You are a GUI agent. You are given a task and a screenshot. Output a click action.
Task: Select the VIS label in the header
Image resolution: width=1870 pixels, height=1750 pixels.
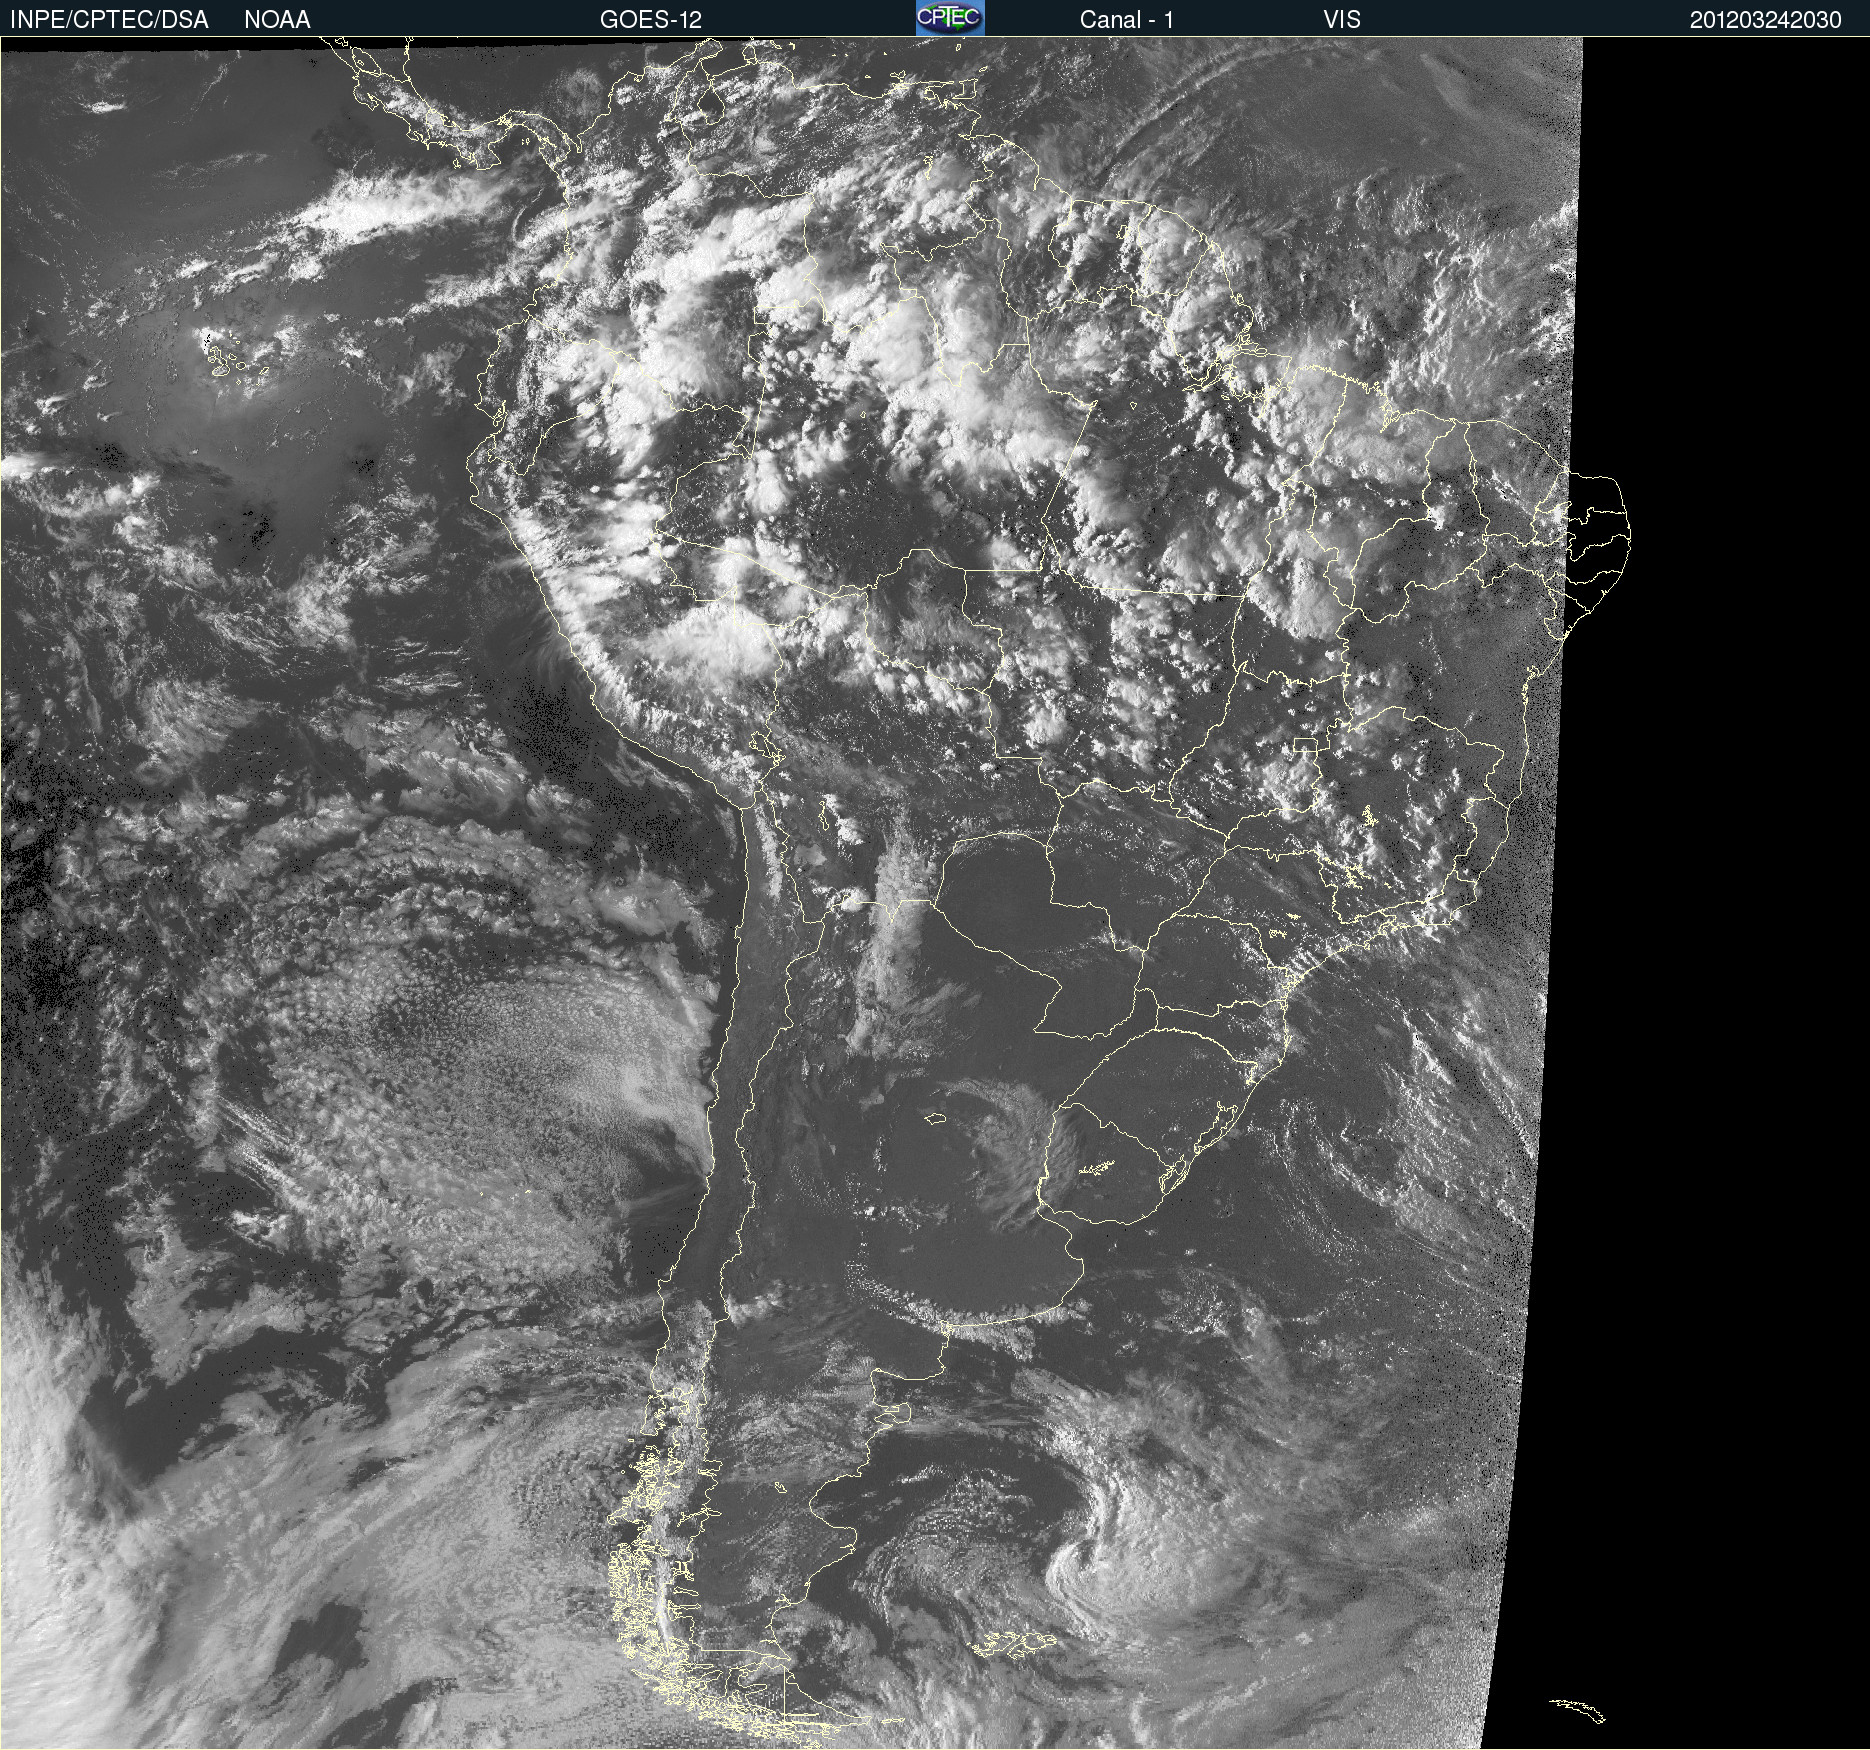[x=1342, y=20]
